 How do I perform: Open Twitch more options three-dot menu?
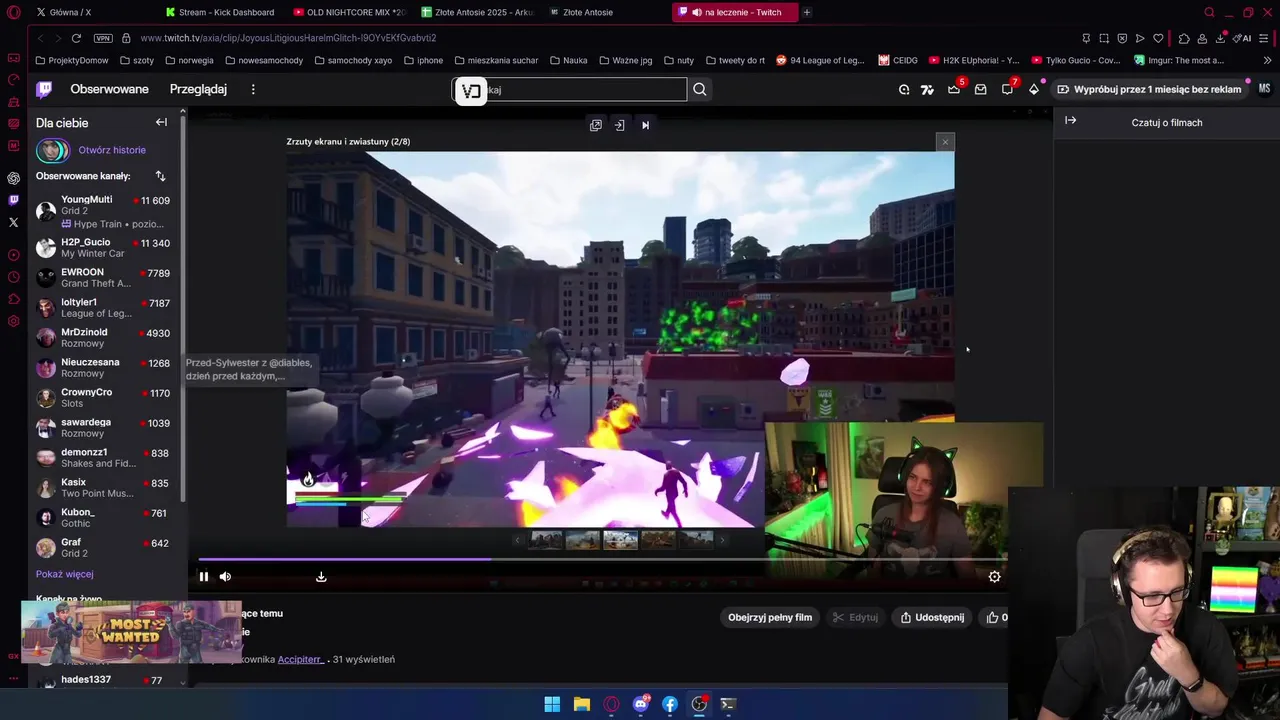point(253,89)
